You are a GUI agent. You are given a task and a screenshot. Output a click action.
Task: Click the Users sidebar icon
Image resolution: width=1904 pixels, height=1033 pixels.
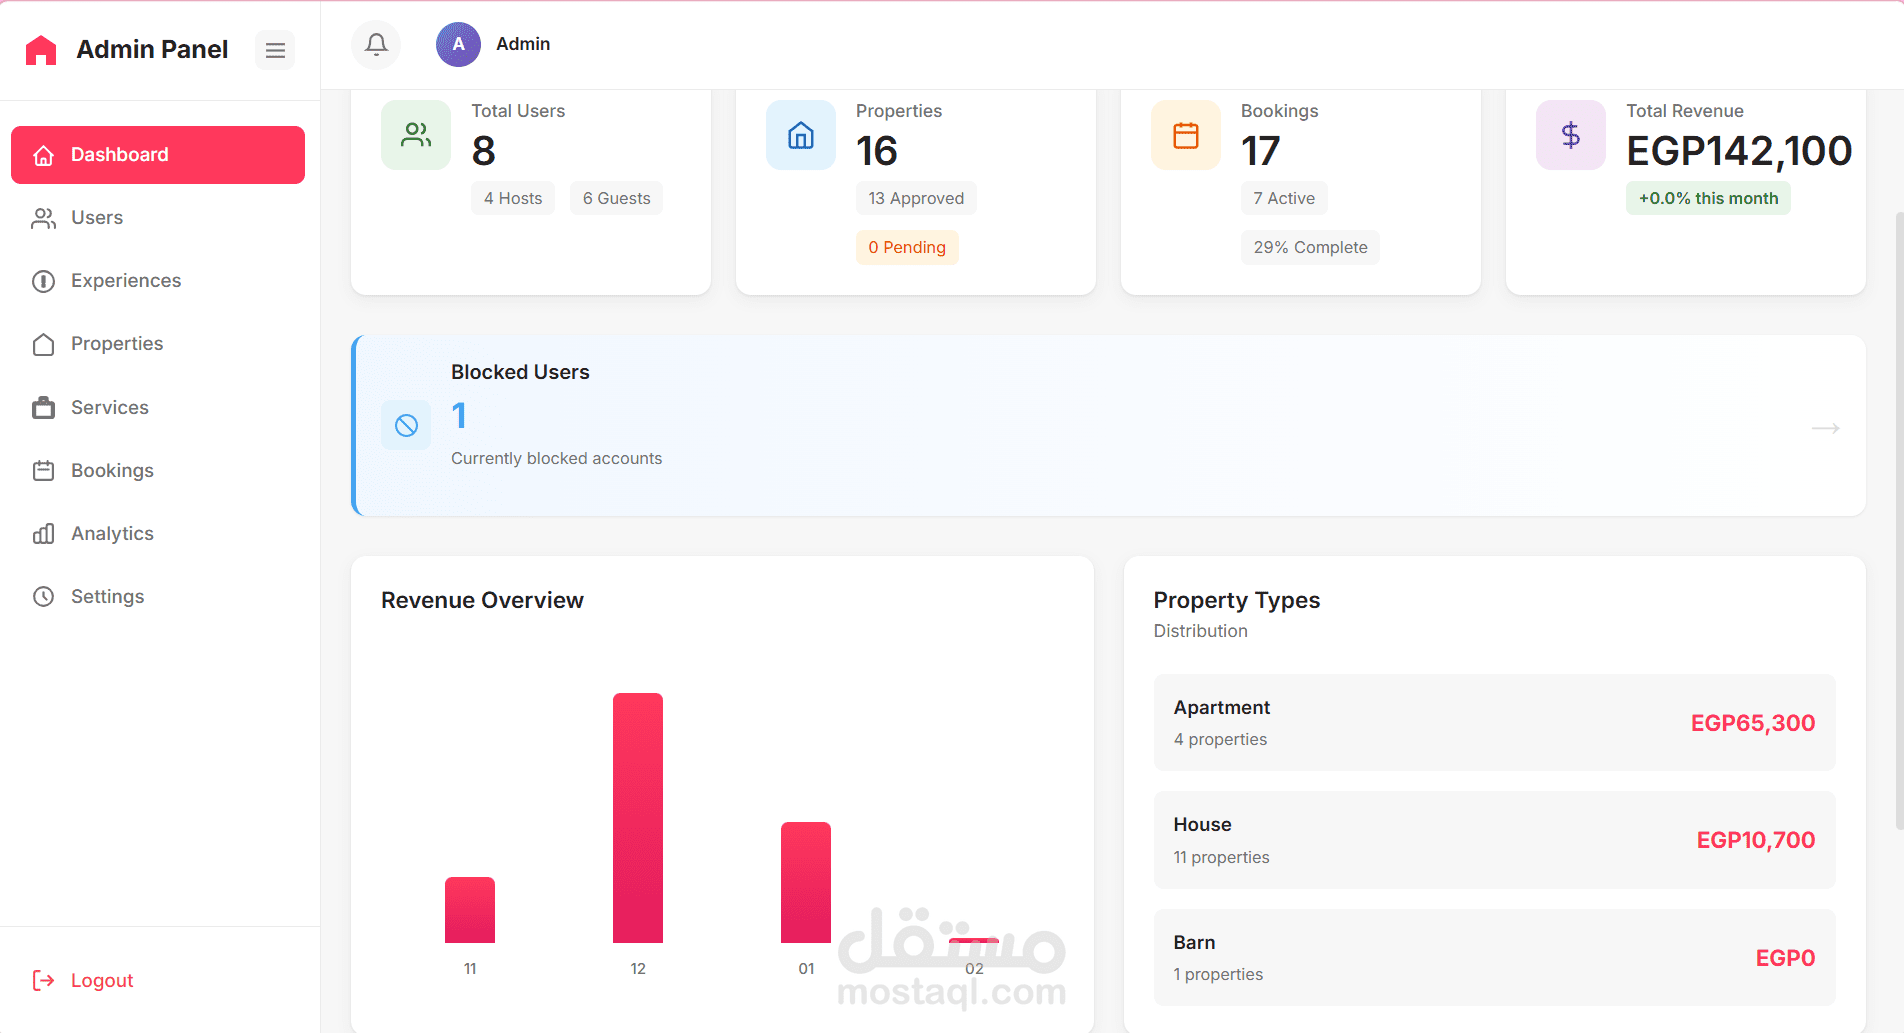point(43,218)
